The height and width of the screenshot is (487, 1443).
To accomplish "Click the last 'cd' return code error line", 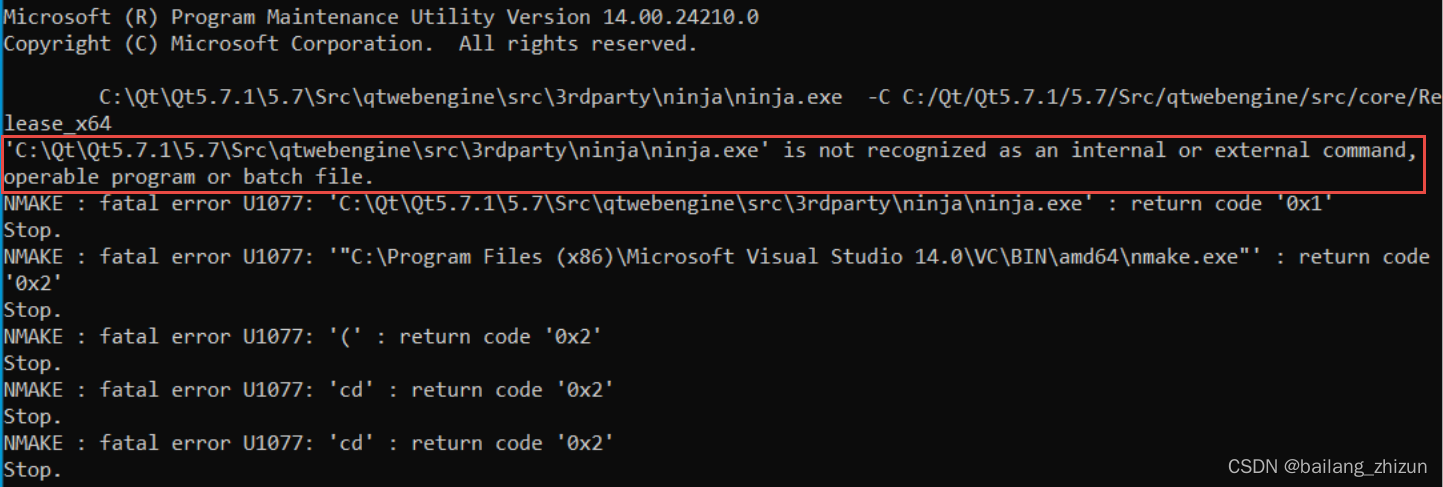I will 308,443.
